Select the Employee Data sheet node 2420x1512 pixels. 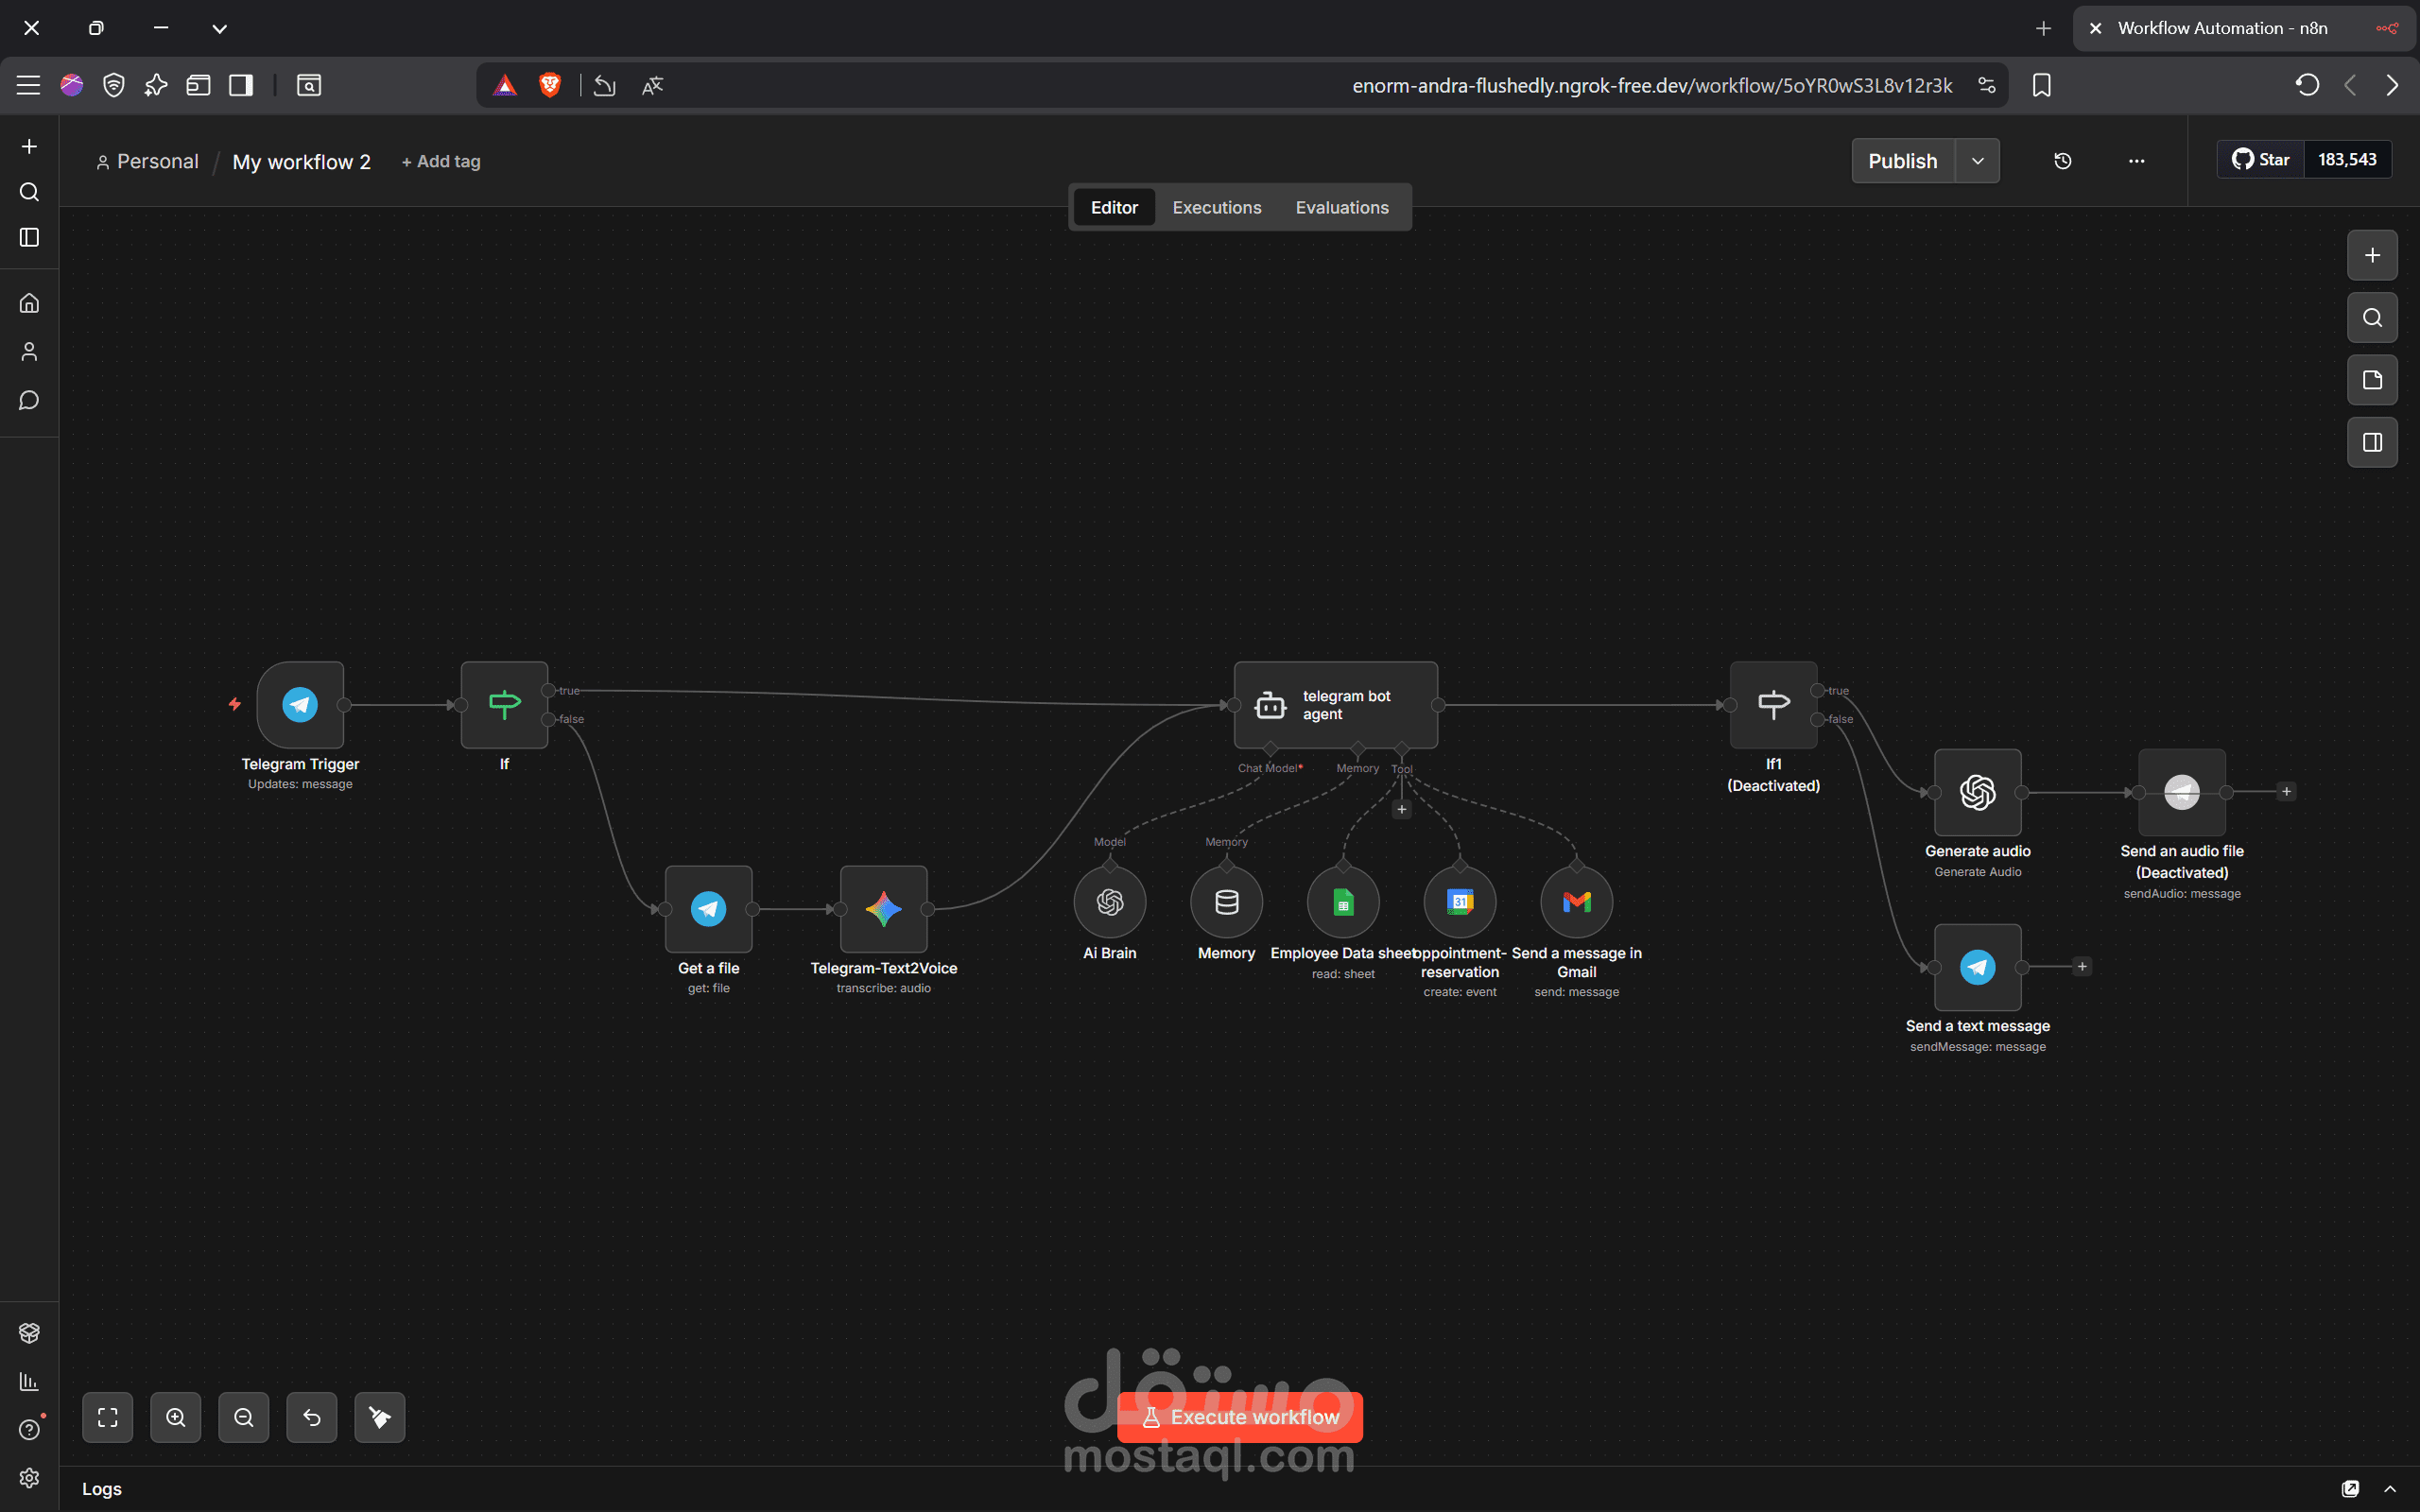point(1343,902)
